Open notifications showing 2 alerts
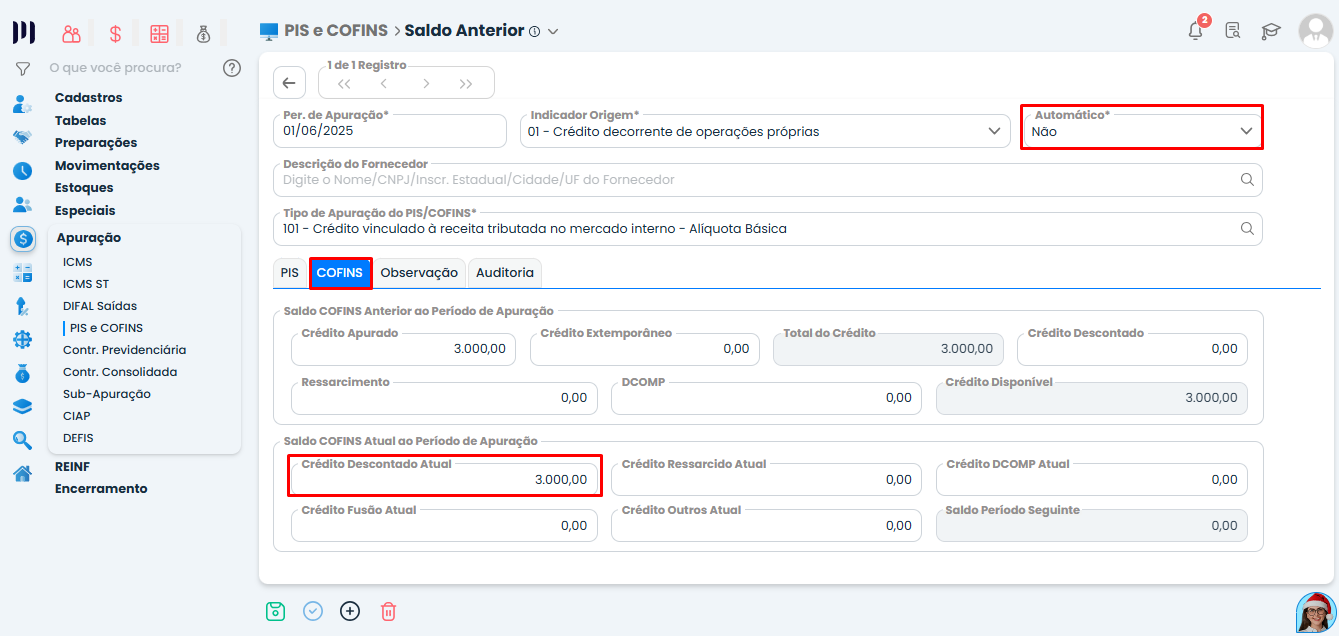Screen dimensions: 1339x636 1194,31
